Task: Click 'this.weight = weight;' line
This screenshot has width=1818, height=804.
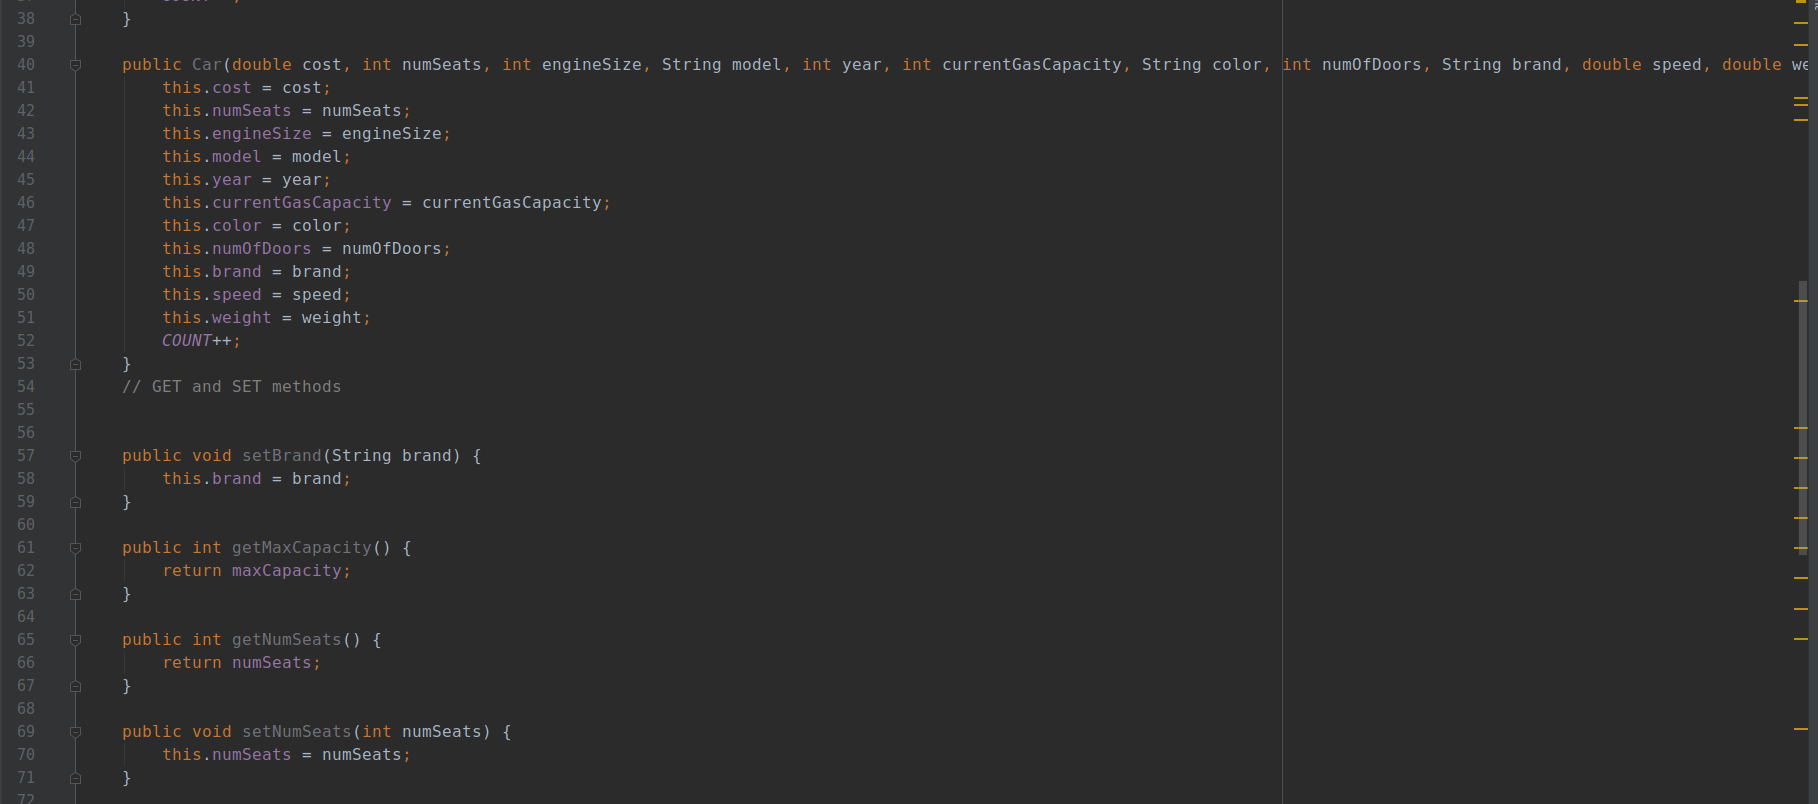Action: click(266, 318)
